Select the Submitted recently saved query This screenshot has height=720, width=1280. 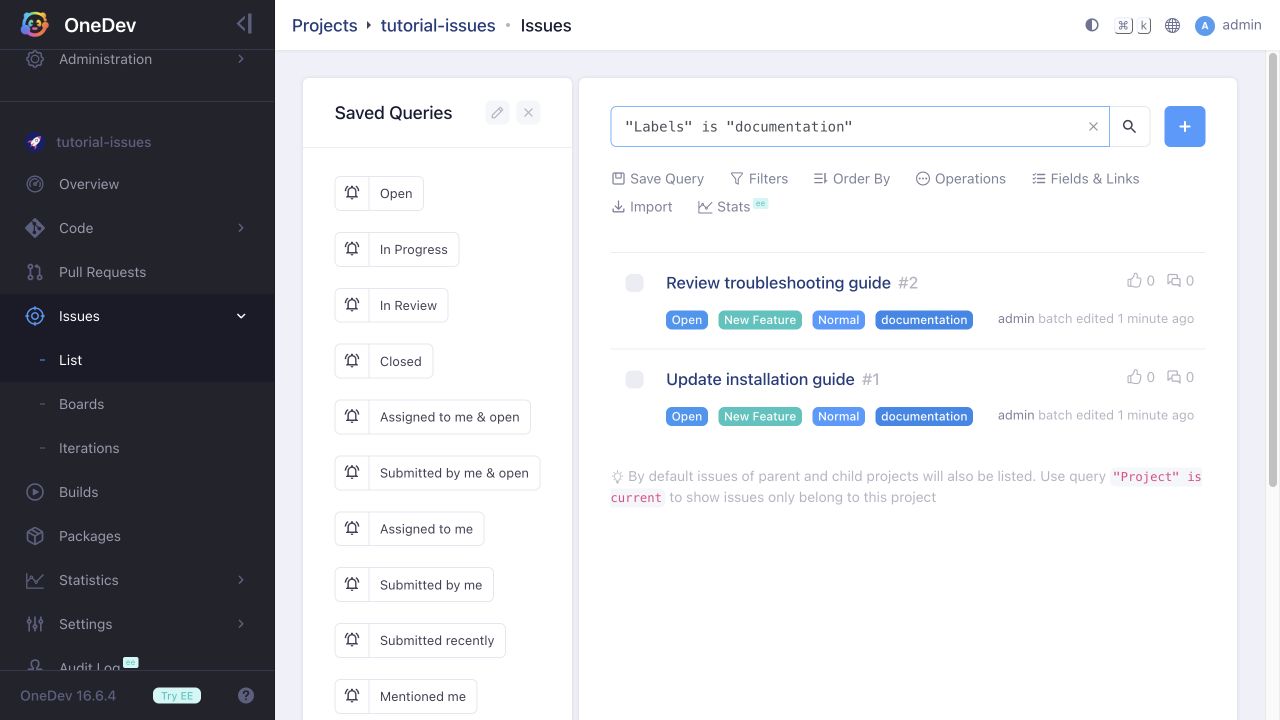tap(437, 641)
